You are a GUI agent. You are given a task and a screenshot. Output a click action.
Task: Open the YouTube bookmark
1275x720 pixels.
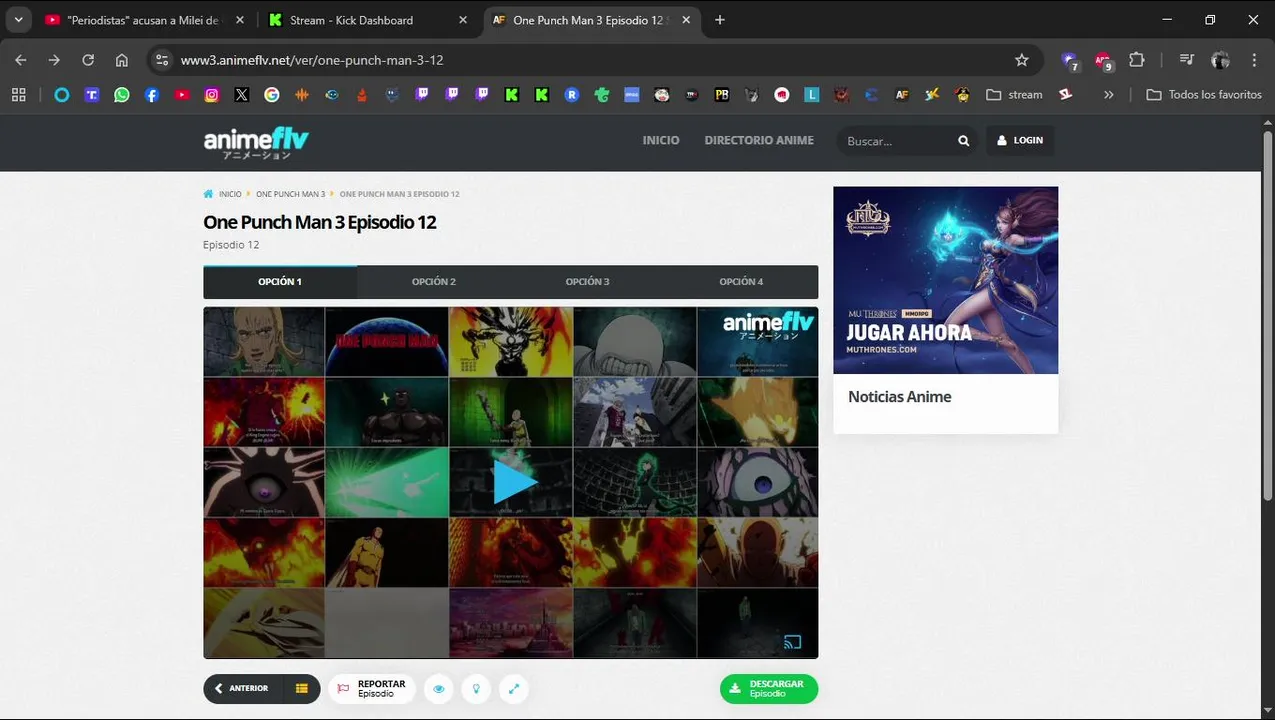click(x=182, y=95)
